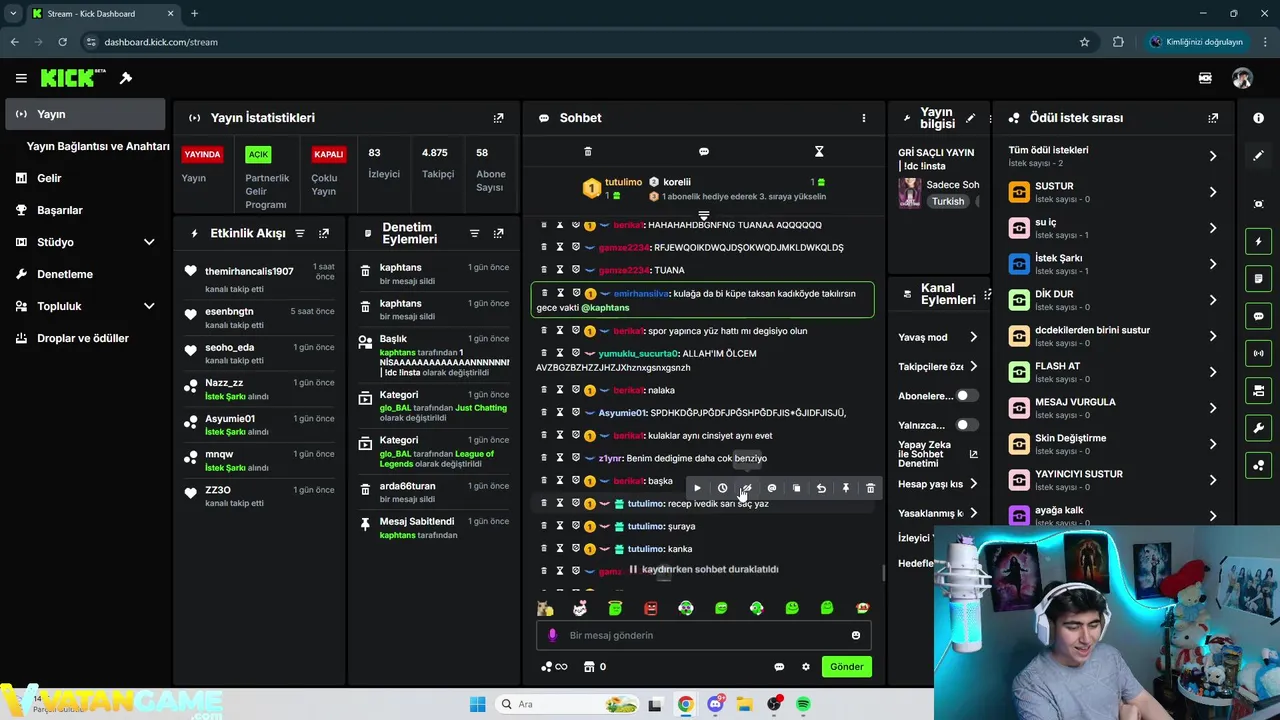Click the copy icon in message hover toolbar
Screen dimensions: 1280x720
[x=796, y=488]
